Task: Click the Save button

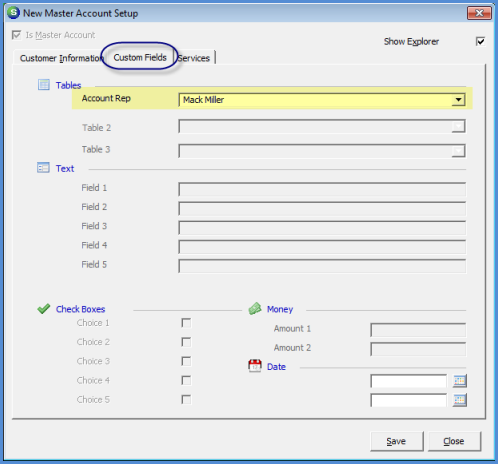Action: [397, 441]
